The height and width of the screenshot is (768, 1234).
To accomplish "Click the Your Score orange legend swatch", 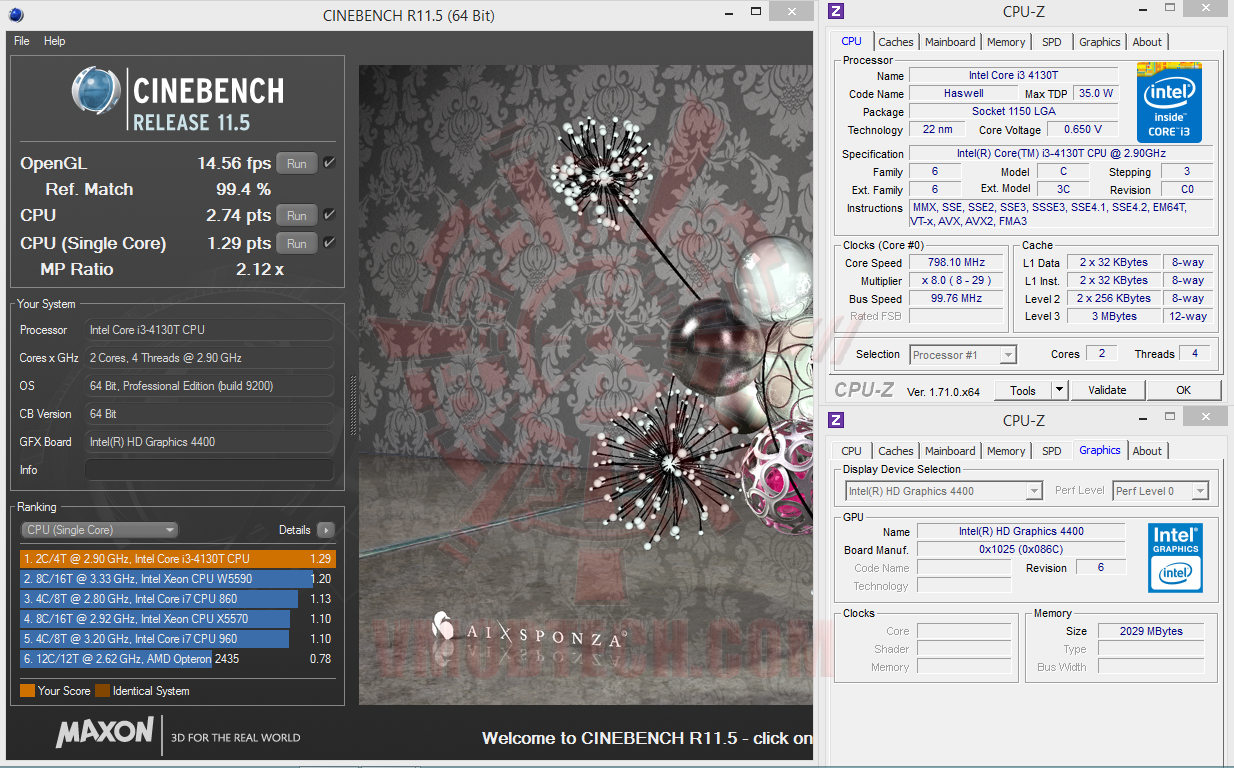I will click(27, 691).
